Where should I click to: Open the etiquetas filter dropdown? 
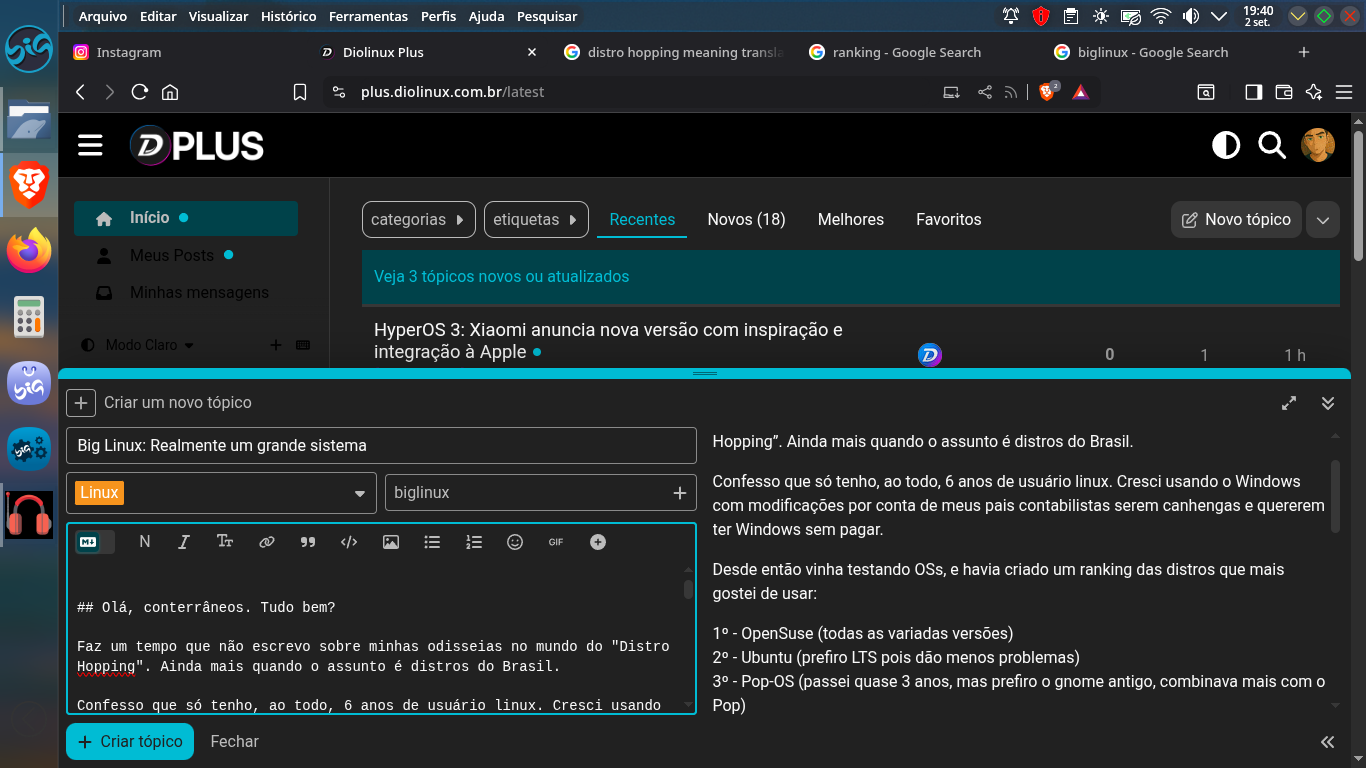coord(536,220)
